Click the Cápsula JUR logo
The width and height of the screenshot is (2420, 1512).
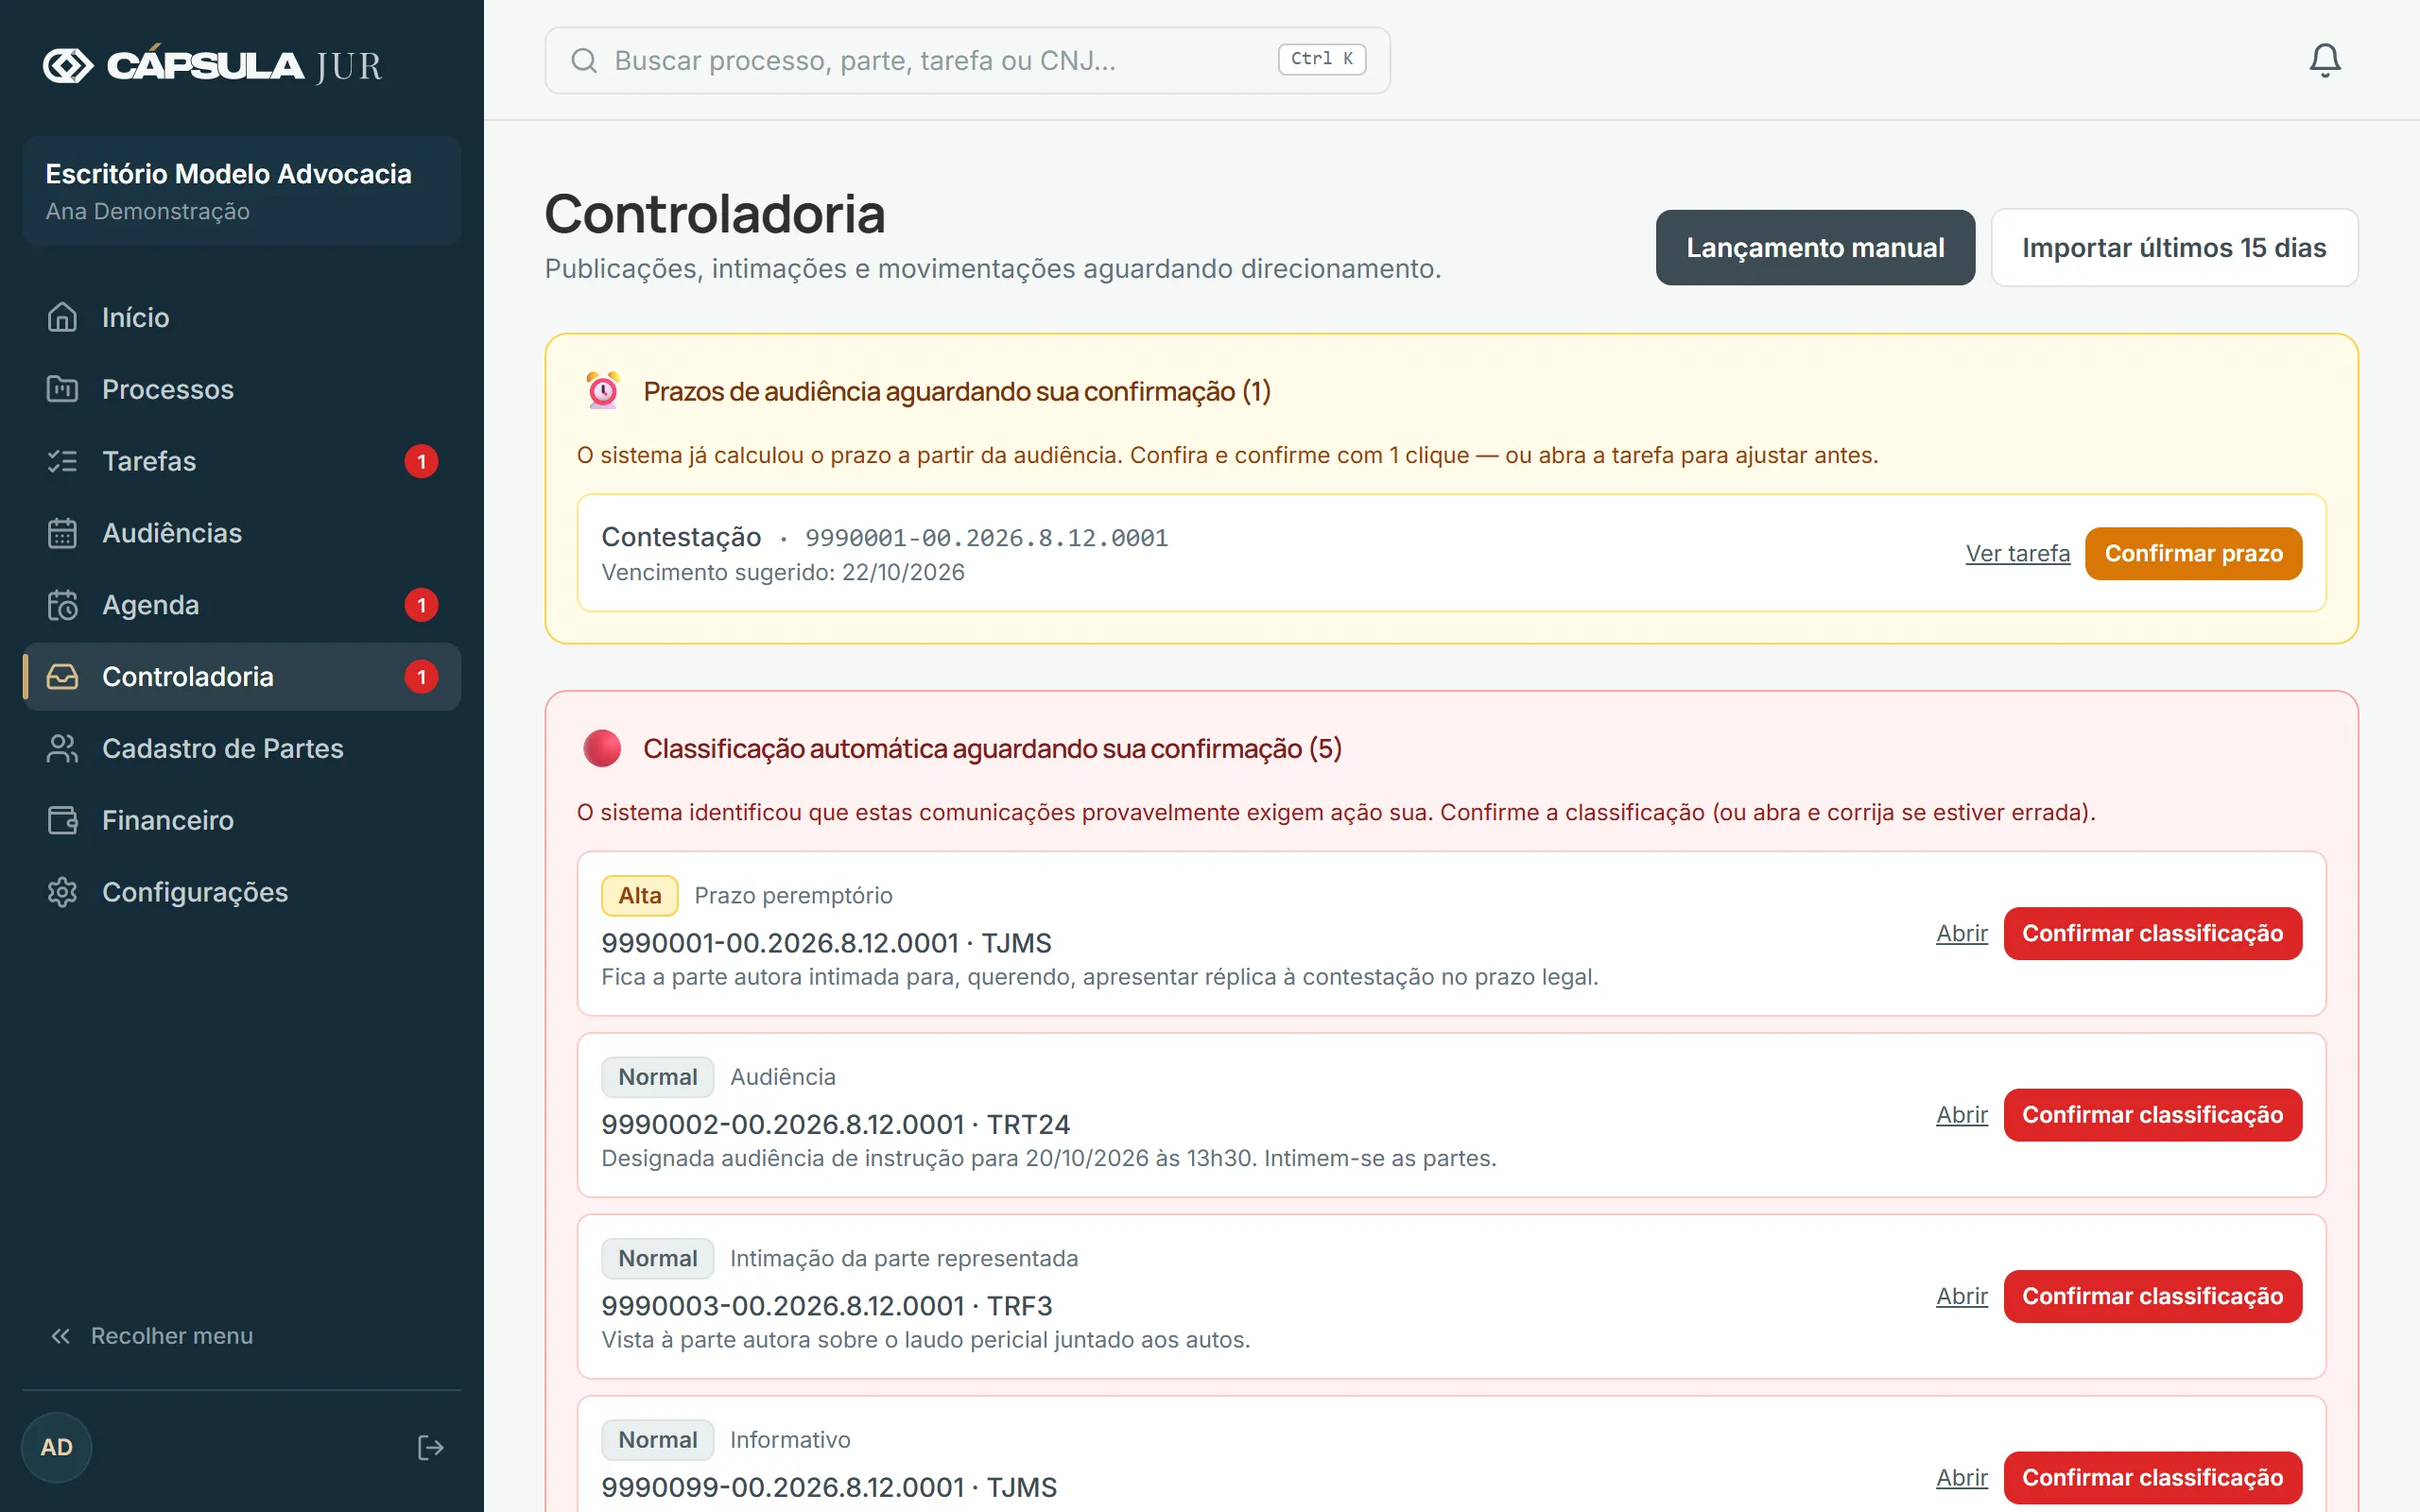pyautogui.click(x=212, y=65)
